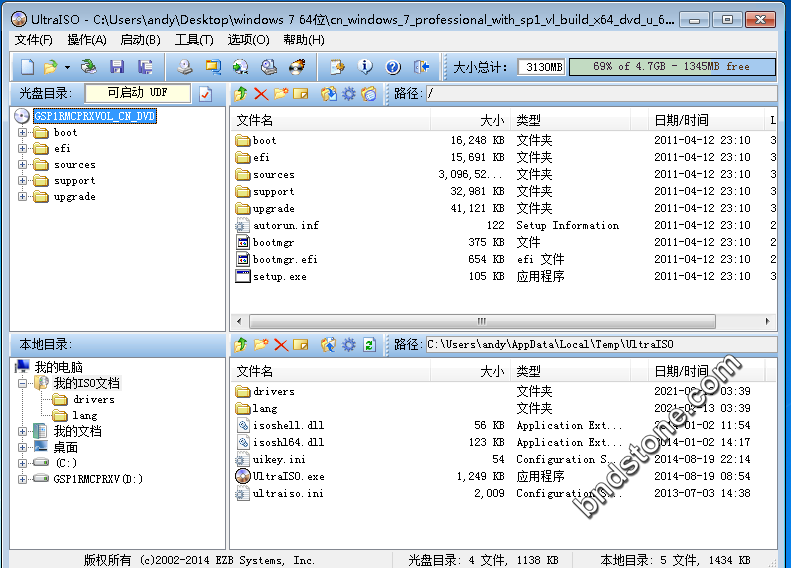The image size is (791, 568).
Task: Click the disc pane red Delete icon
Action: coord(261,93)
